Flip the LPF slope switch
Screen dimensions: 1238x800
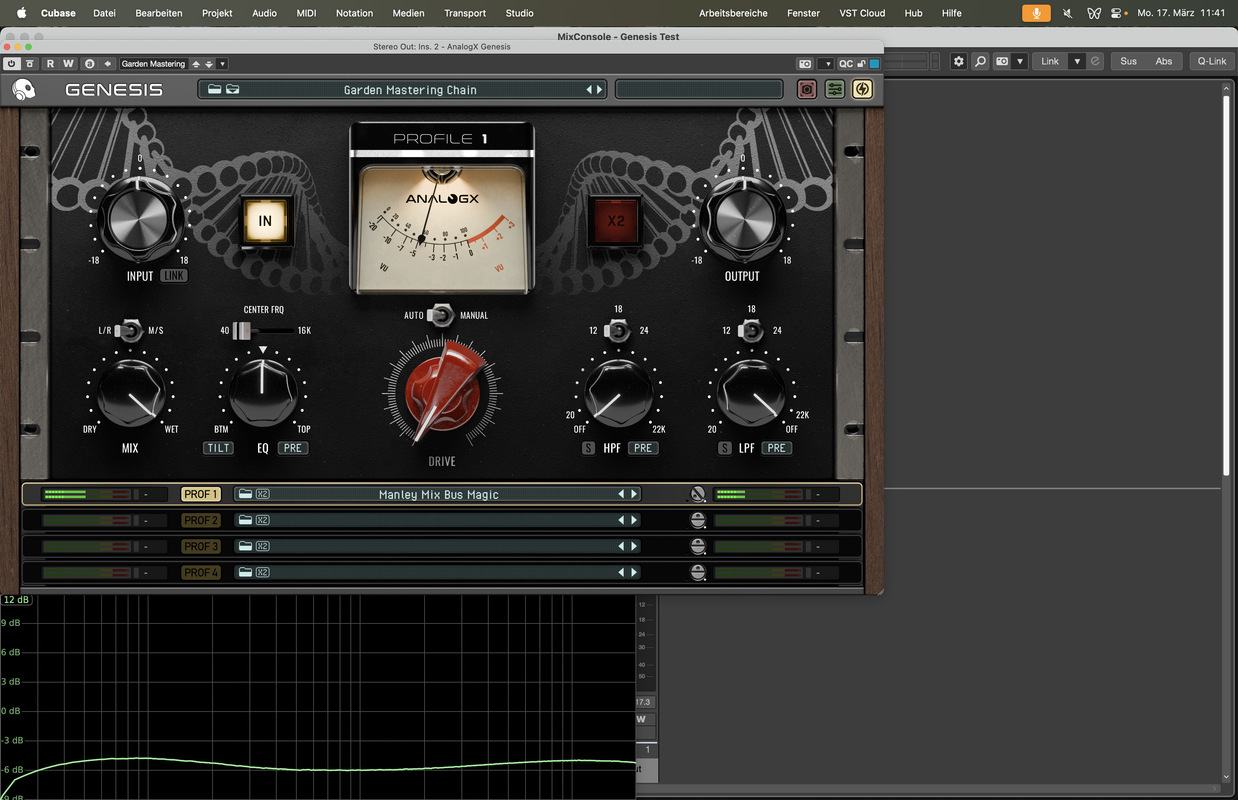click(751, 331)
